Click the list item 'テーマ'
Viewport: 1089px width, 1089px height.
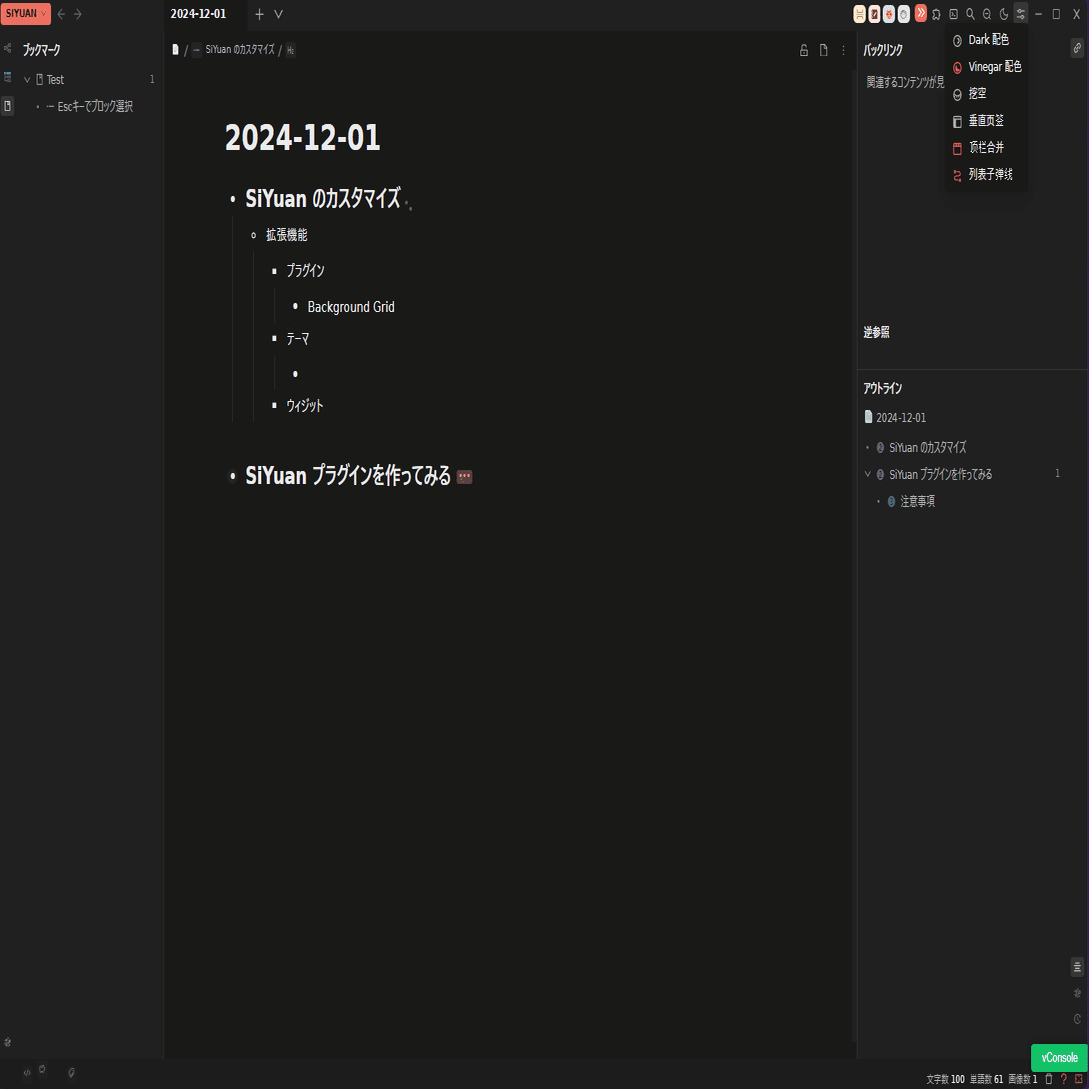pos(298,339)
